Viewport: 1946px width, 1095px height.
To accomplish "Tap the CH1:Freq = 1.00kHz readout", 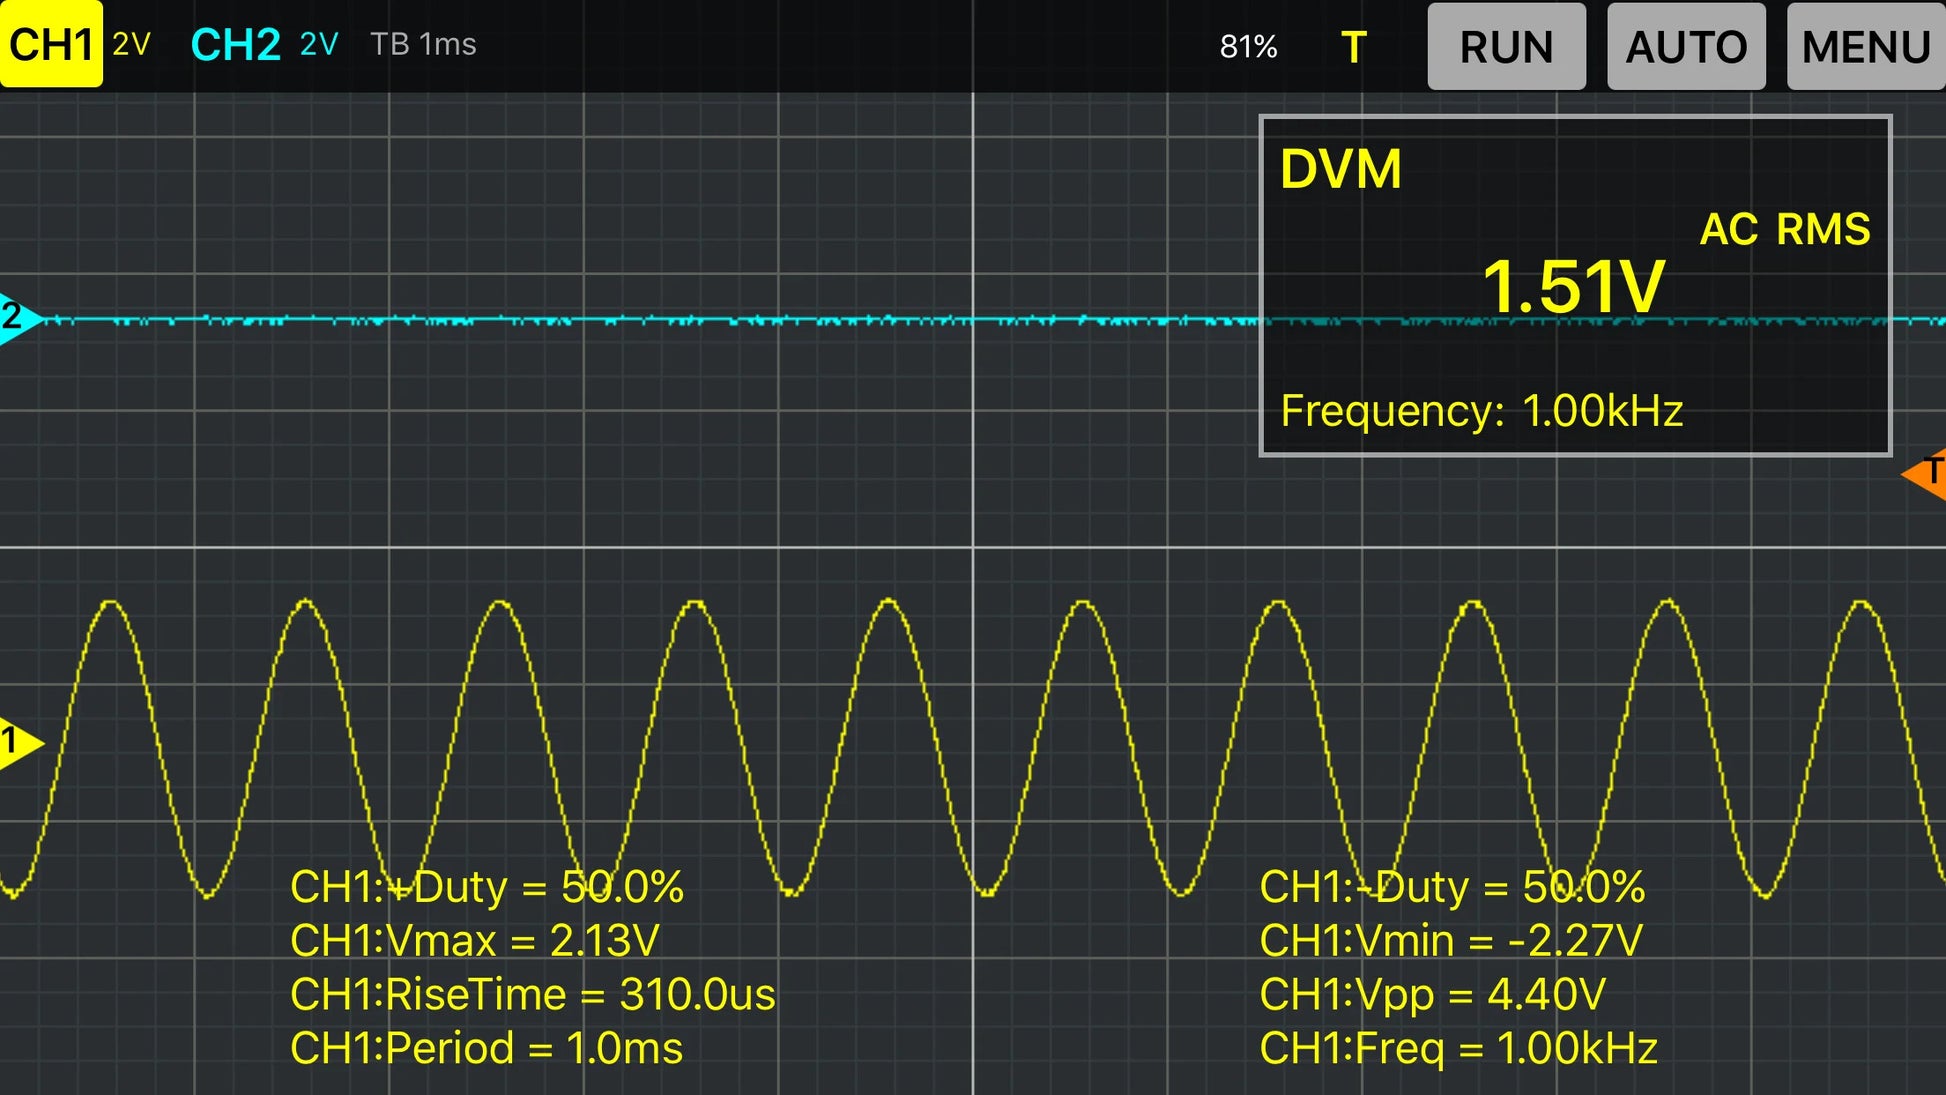I will [1458, 1048].
